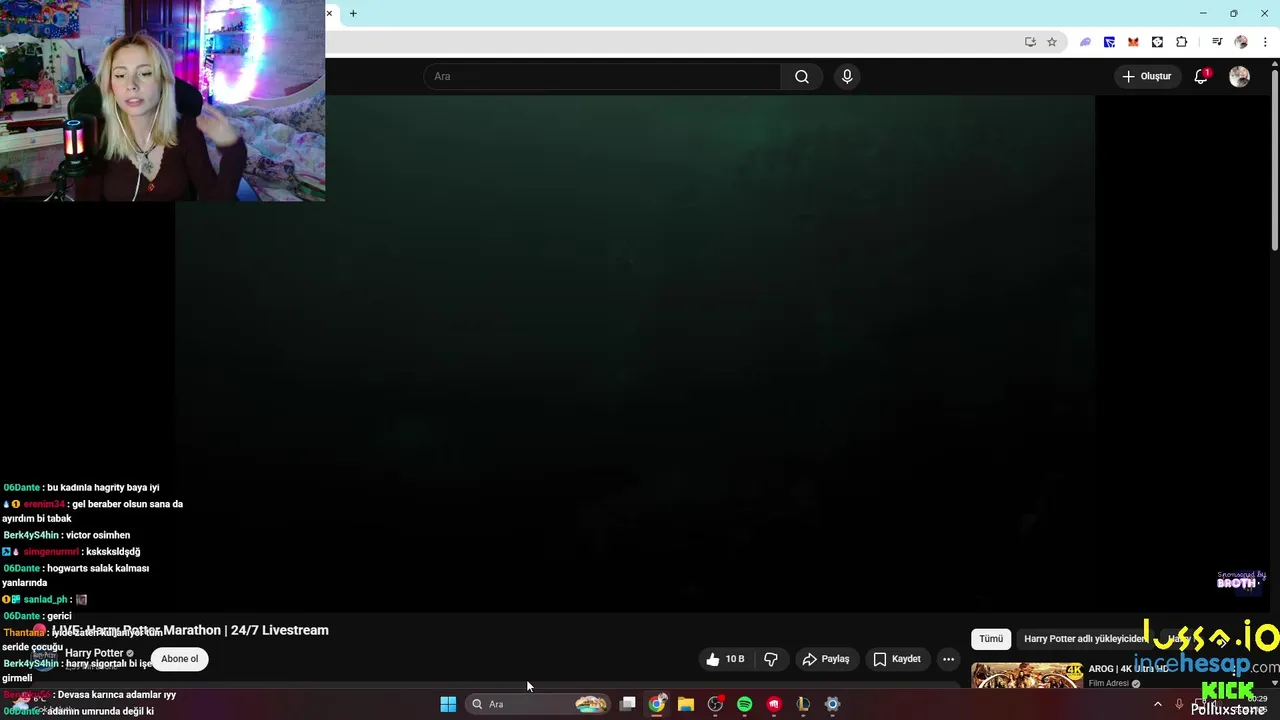This screenshot has width=1280, height=720.
Task: Switch to Chrome in taskbar
Action: (x=657, y=704)
